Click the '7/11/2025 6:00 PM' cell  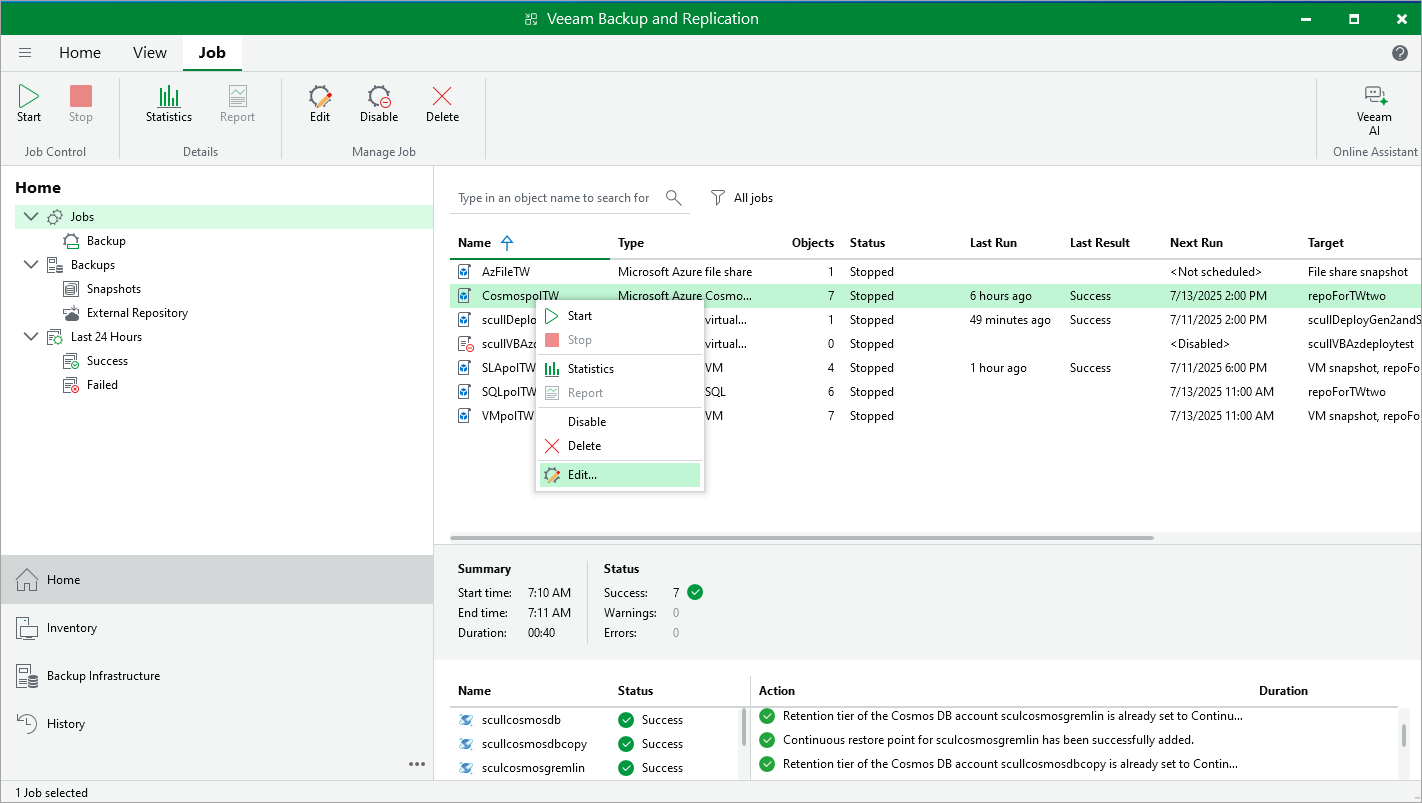[x=1218, y=367]
